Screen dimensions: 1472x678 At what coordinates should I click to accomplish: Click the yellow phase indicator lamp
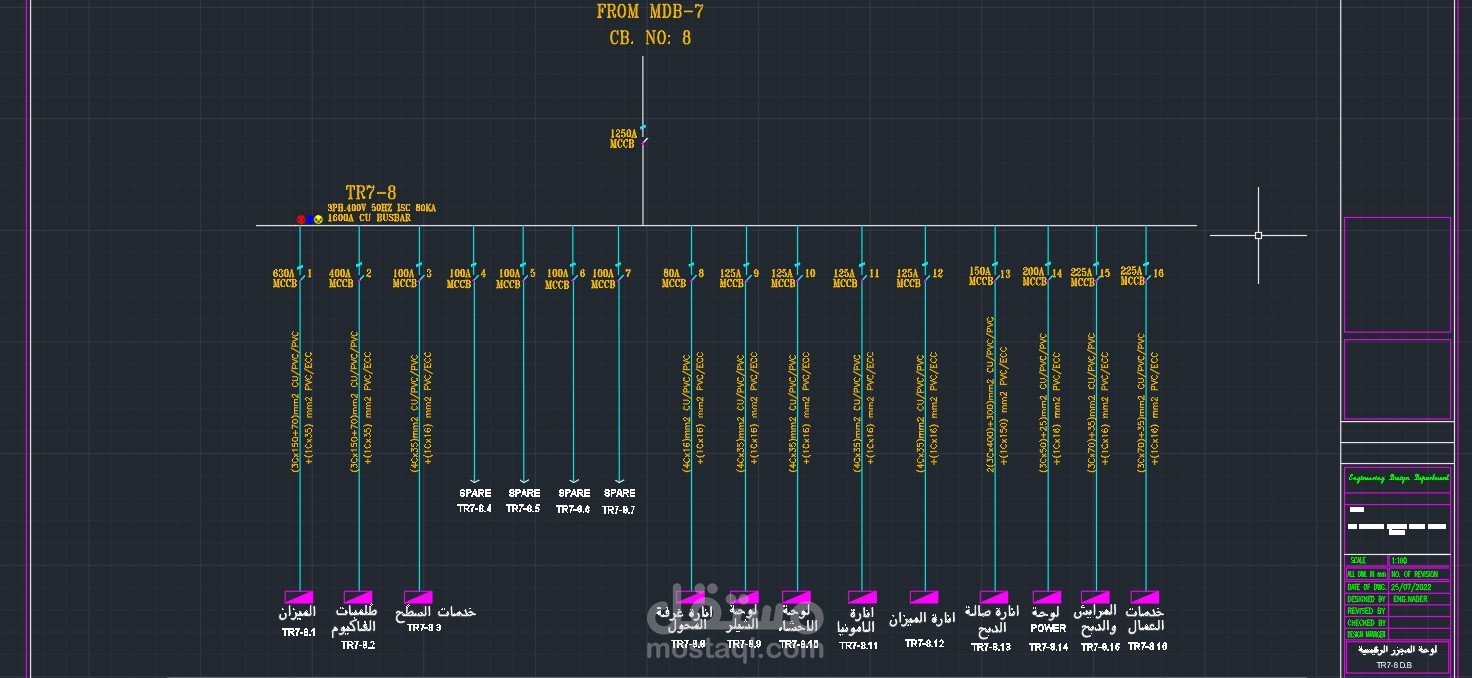point(318,219)
